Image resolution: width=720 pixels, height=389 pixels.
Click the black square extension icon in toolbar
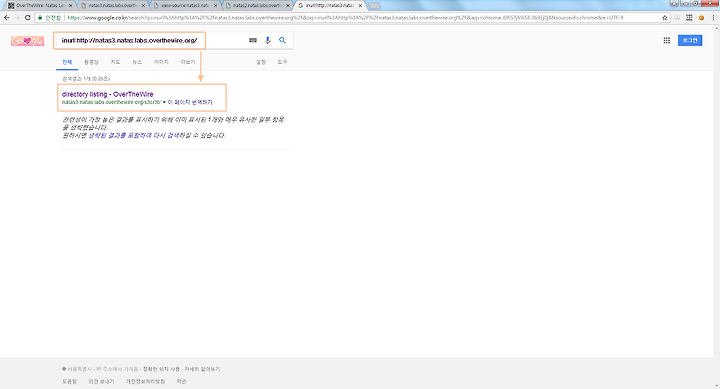[x=689, y=17]
